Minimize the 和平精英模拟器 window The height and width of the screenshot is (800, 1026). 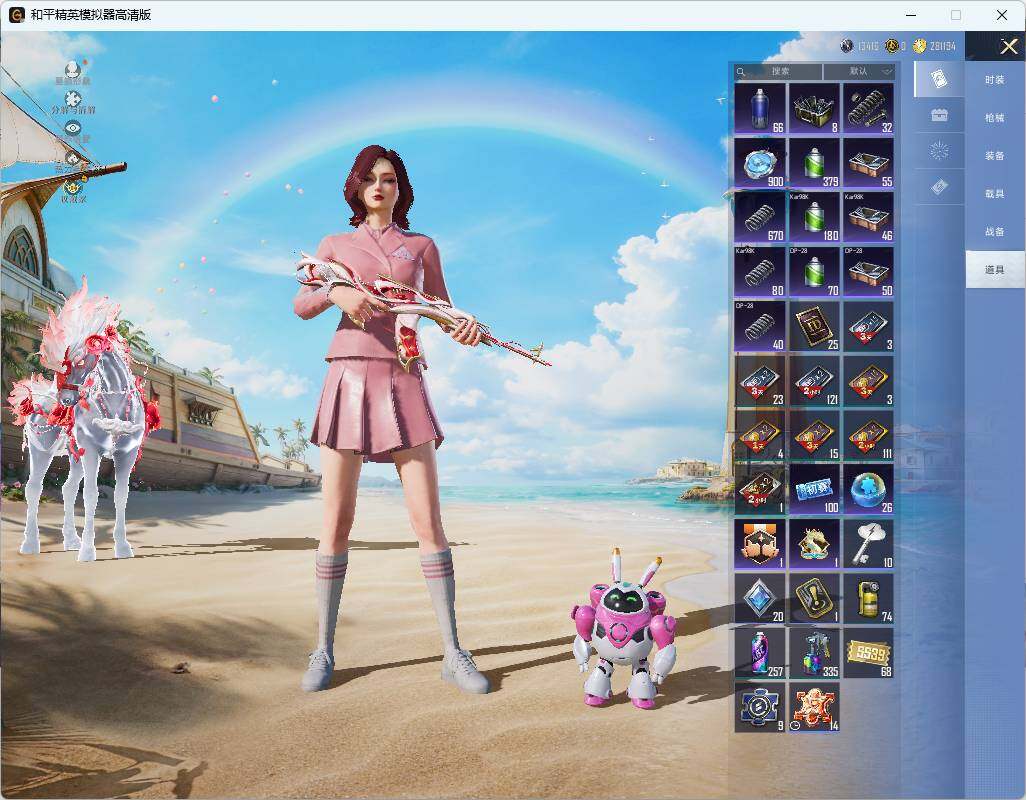click(911, 14)
